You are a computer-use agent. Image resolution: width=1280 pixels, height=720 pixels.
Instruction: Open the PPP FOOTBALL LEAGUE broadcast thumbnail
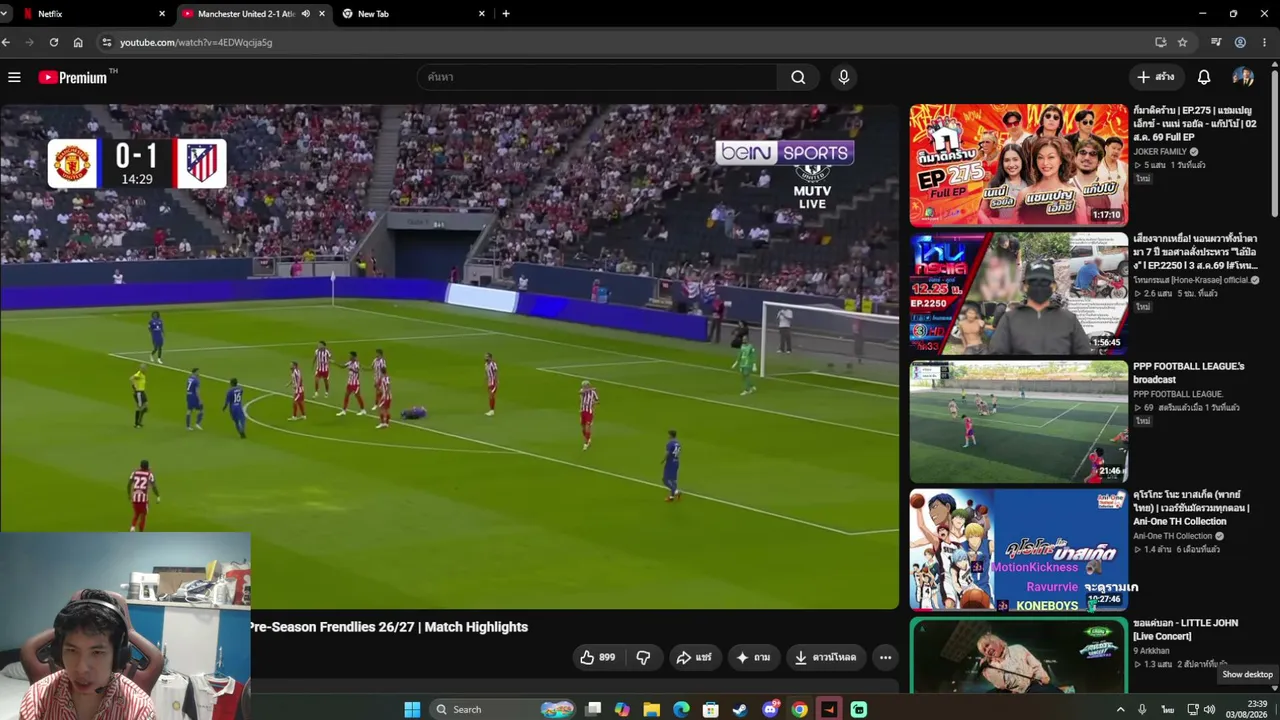coord(1018,421)
